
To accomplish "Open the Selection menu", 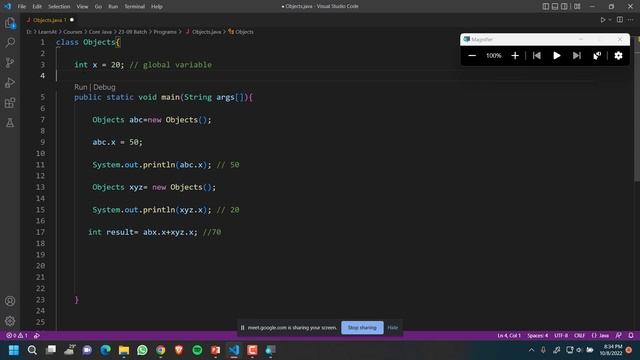I will point(59,7).
